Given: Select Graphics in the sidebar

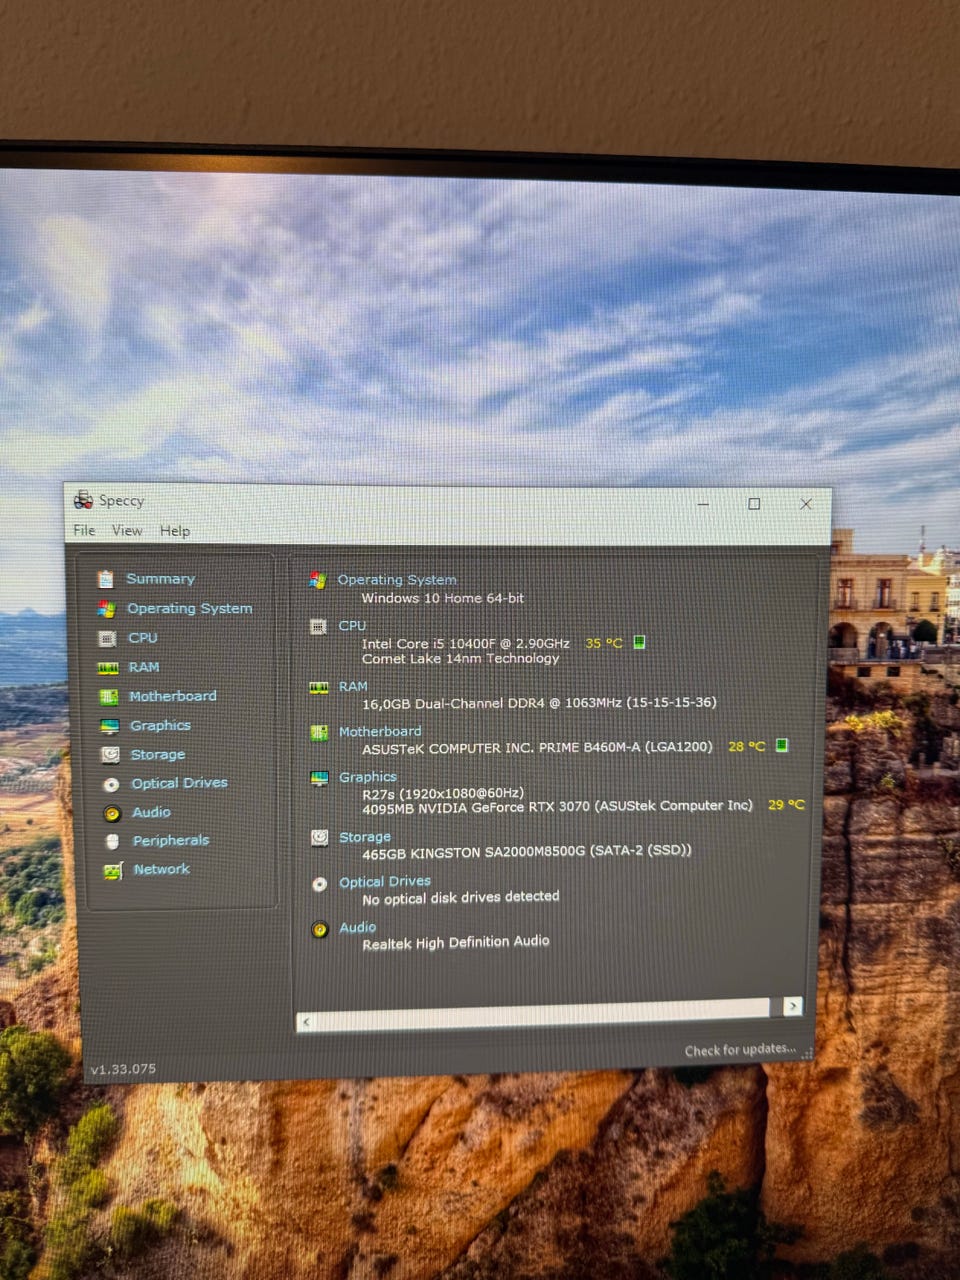Looking at the screenshot, I should point(160,725).
